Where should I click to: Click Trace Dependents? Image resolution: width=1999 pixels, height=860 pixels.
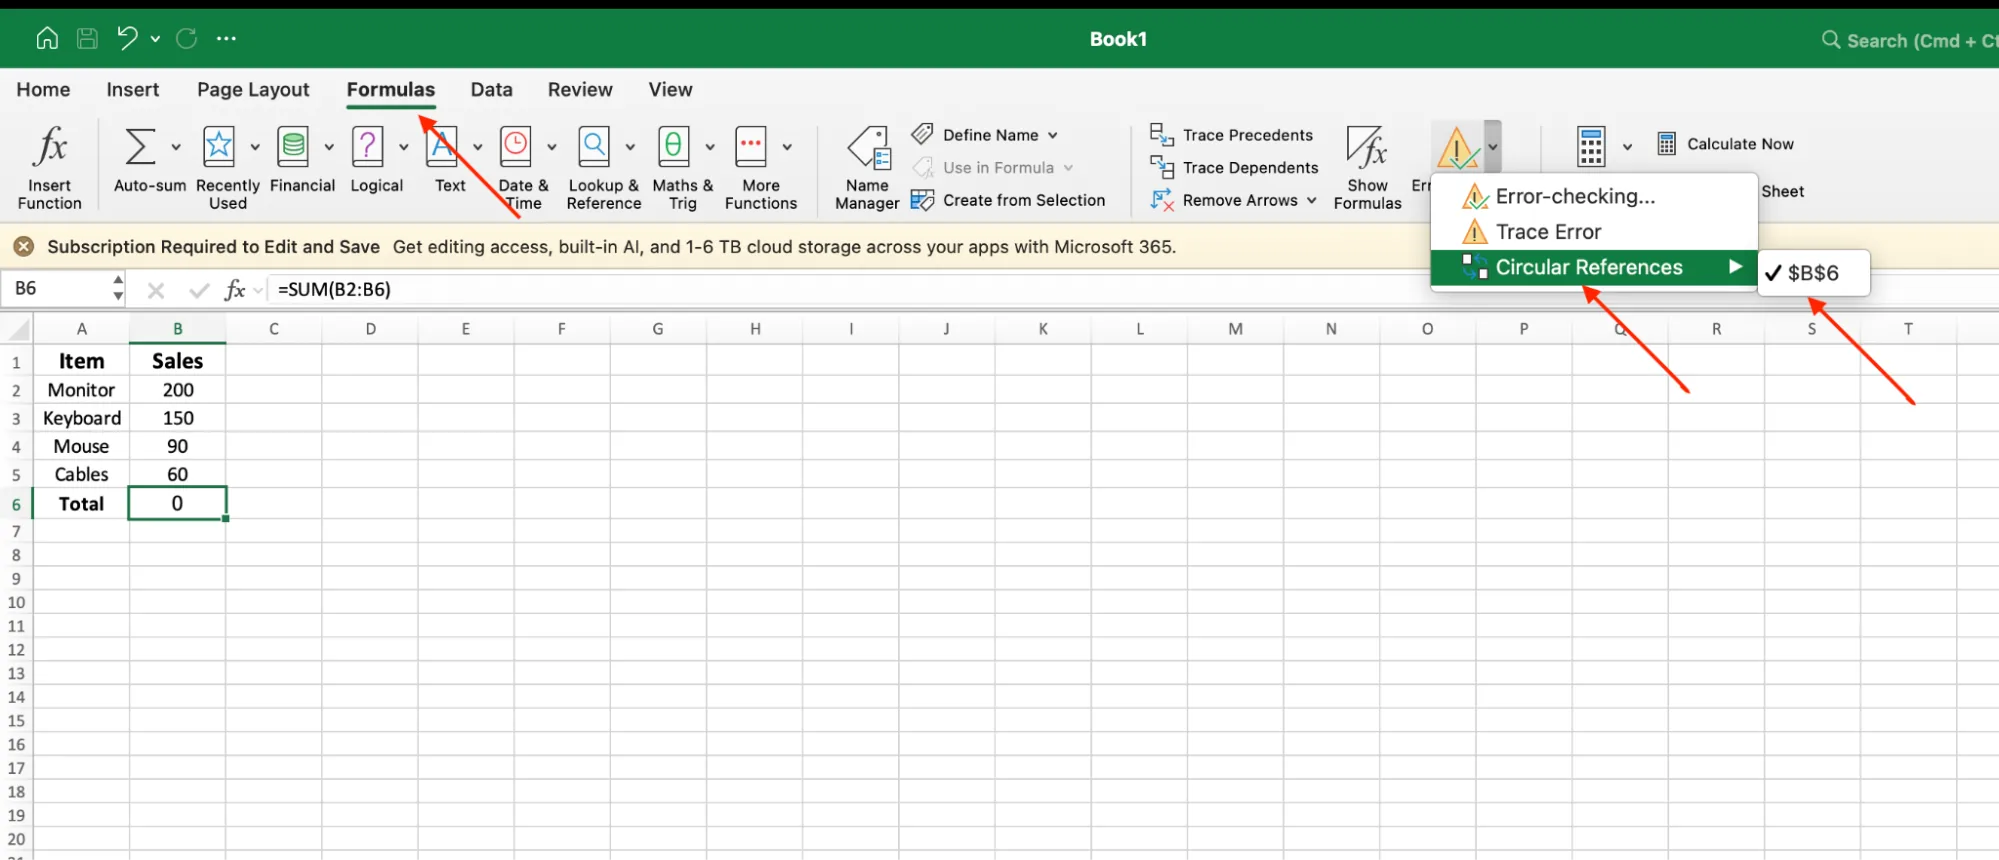[1234, 167]
